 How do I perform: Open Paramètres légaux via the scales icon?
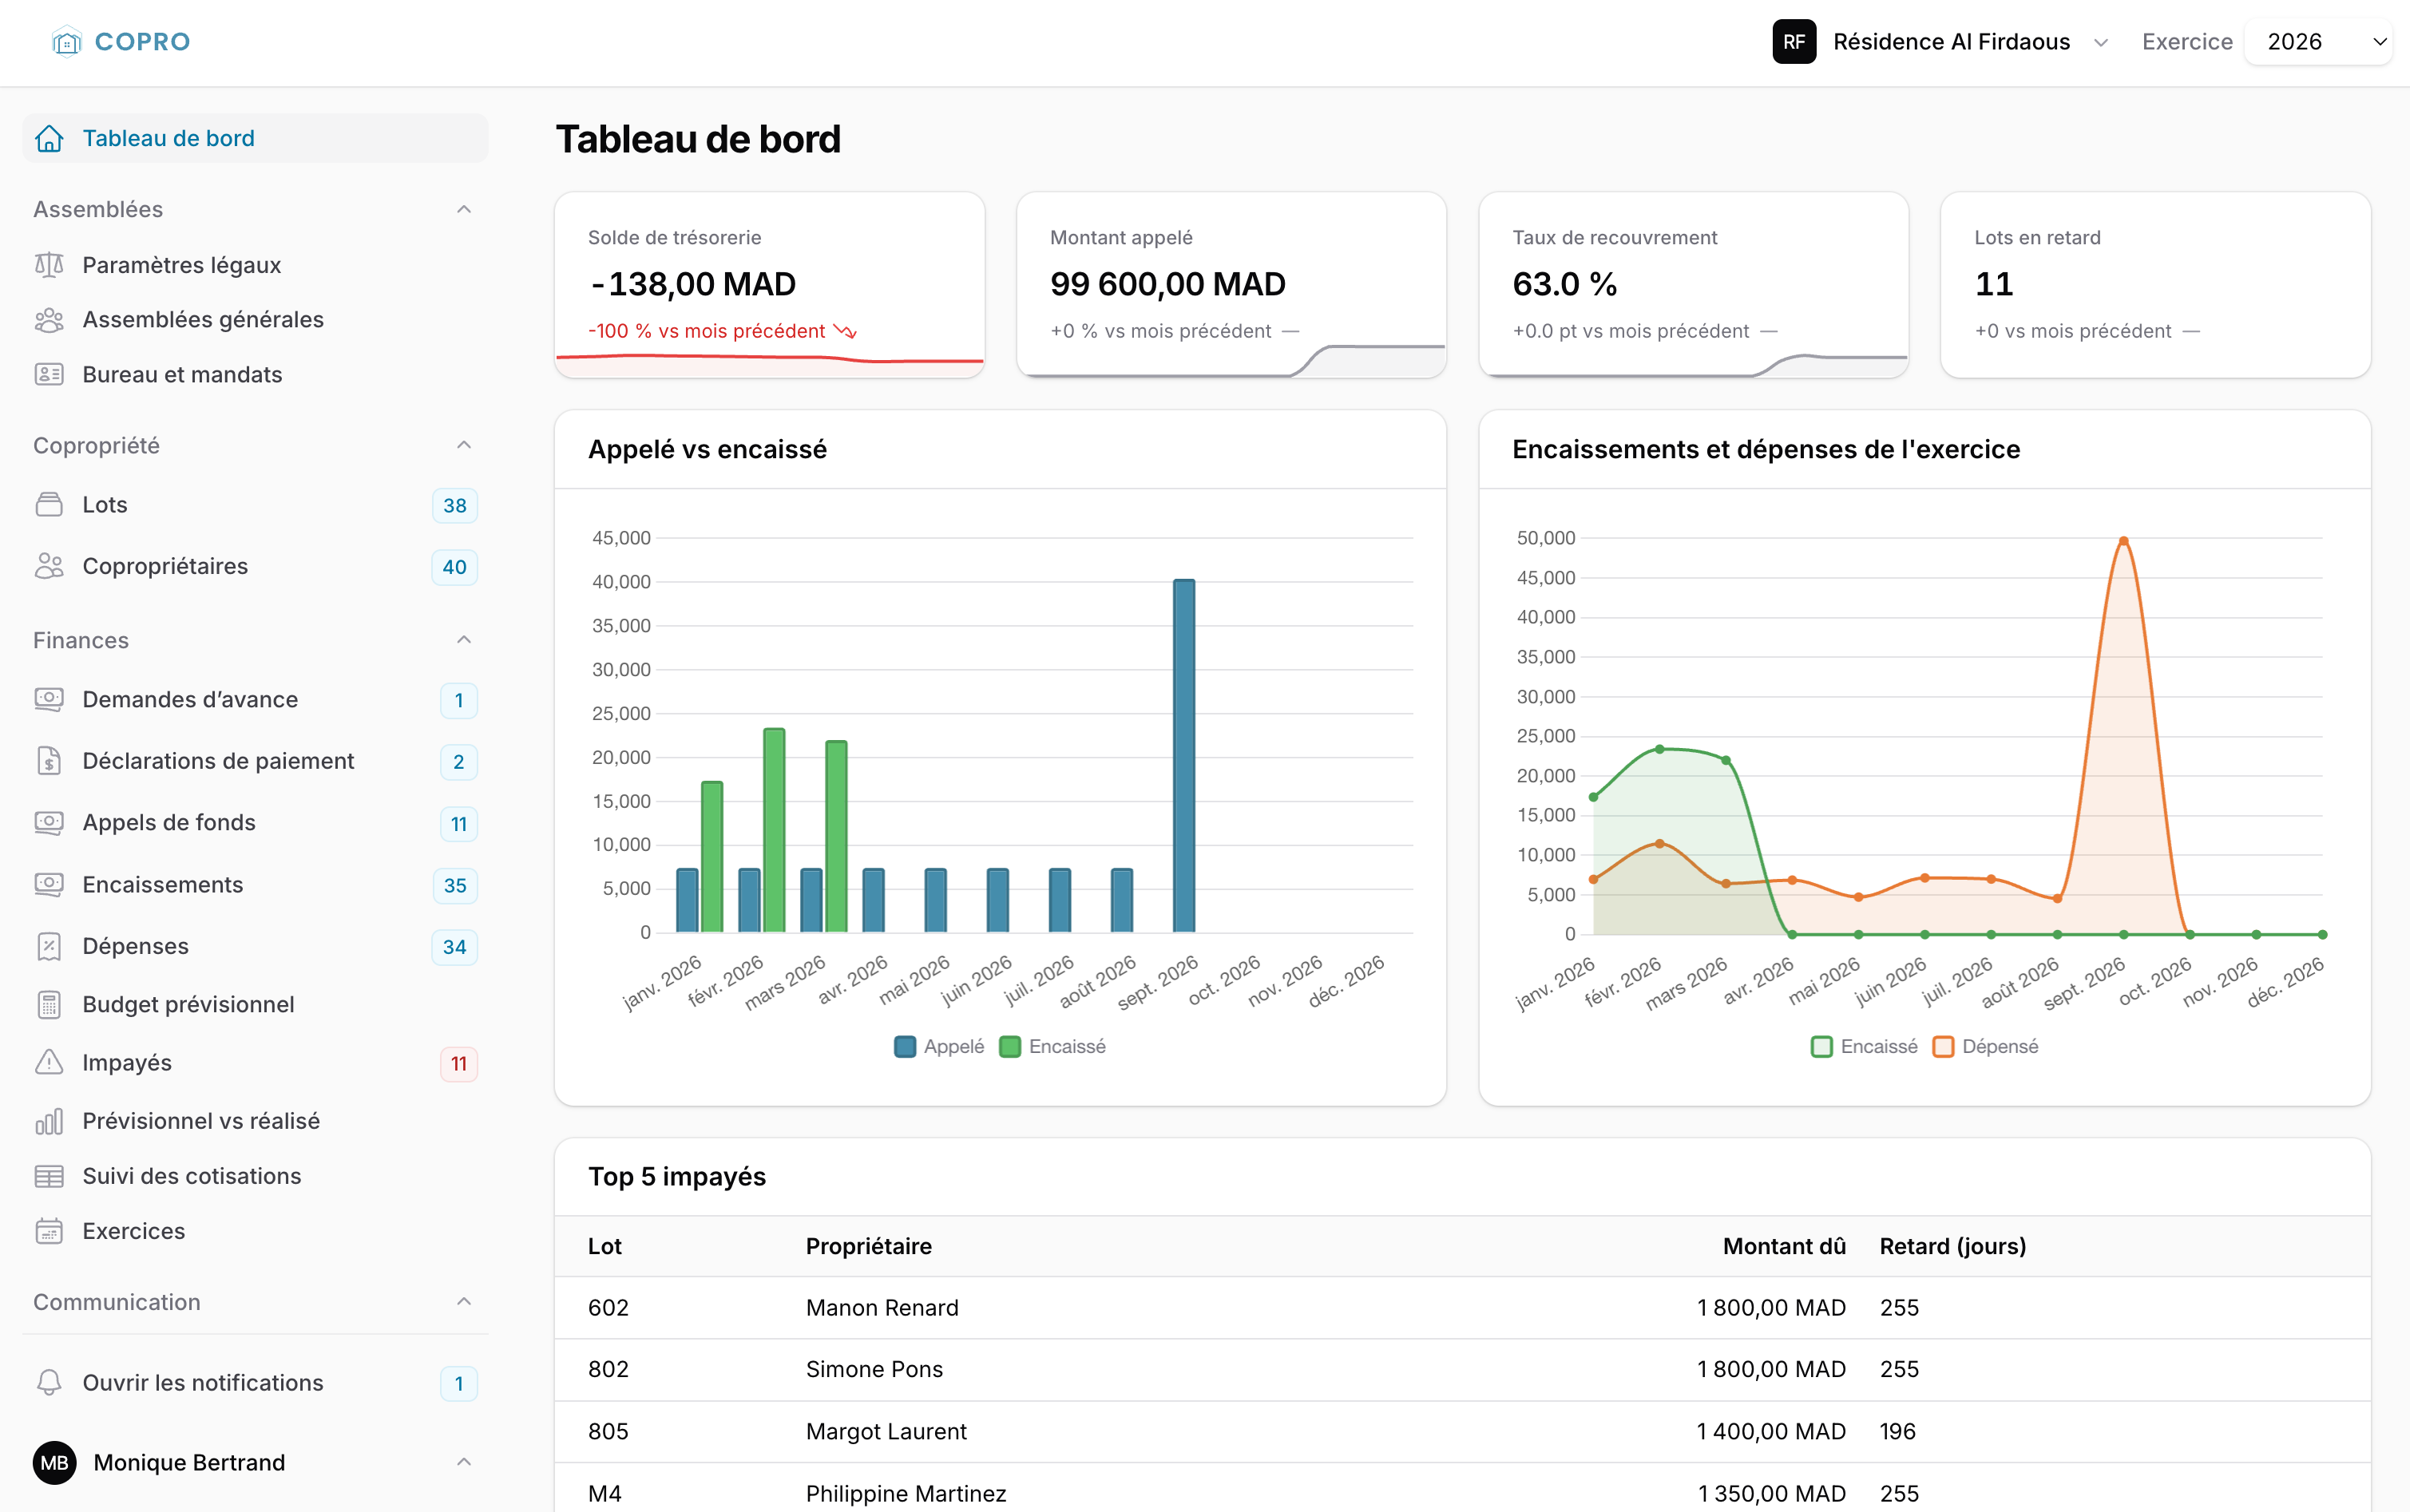(49, 265)
